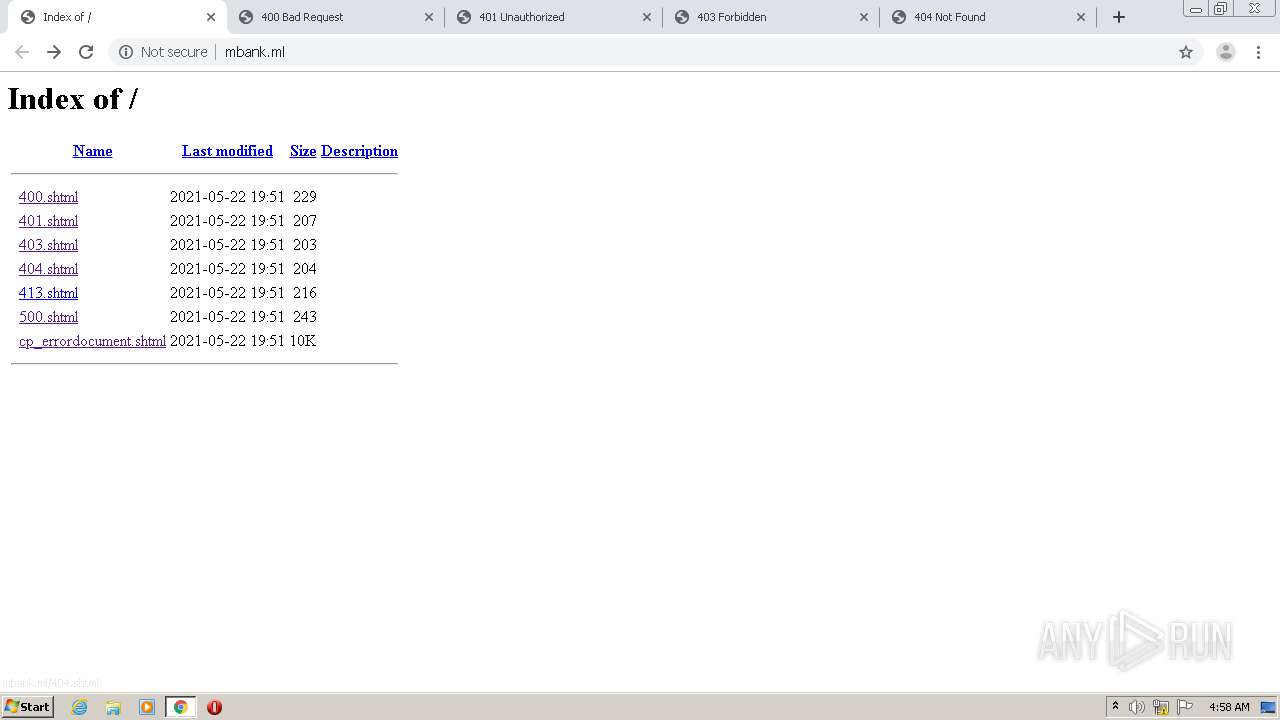Open the media player taskbar icon
Screen dimensions: 1280x720
point(147,707)
